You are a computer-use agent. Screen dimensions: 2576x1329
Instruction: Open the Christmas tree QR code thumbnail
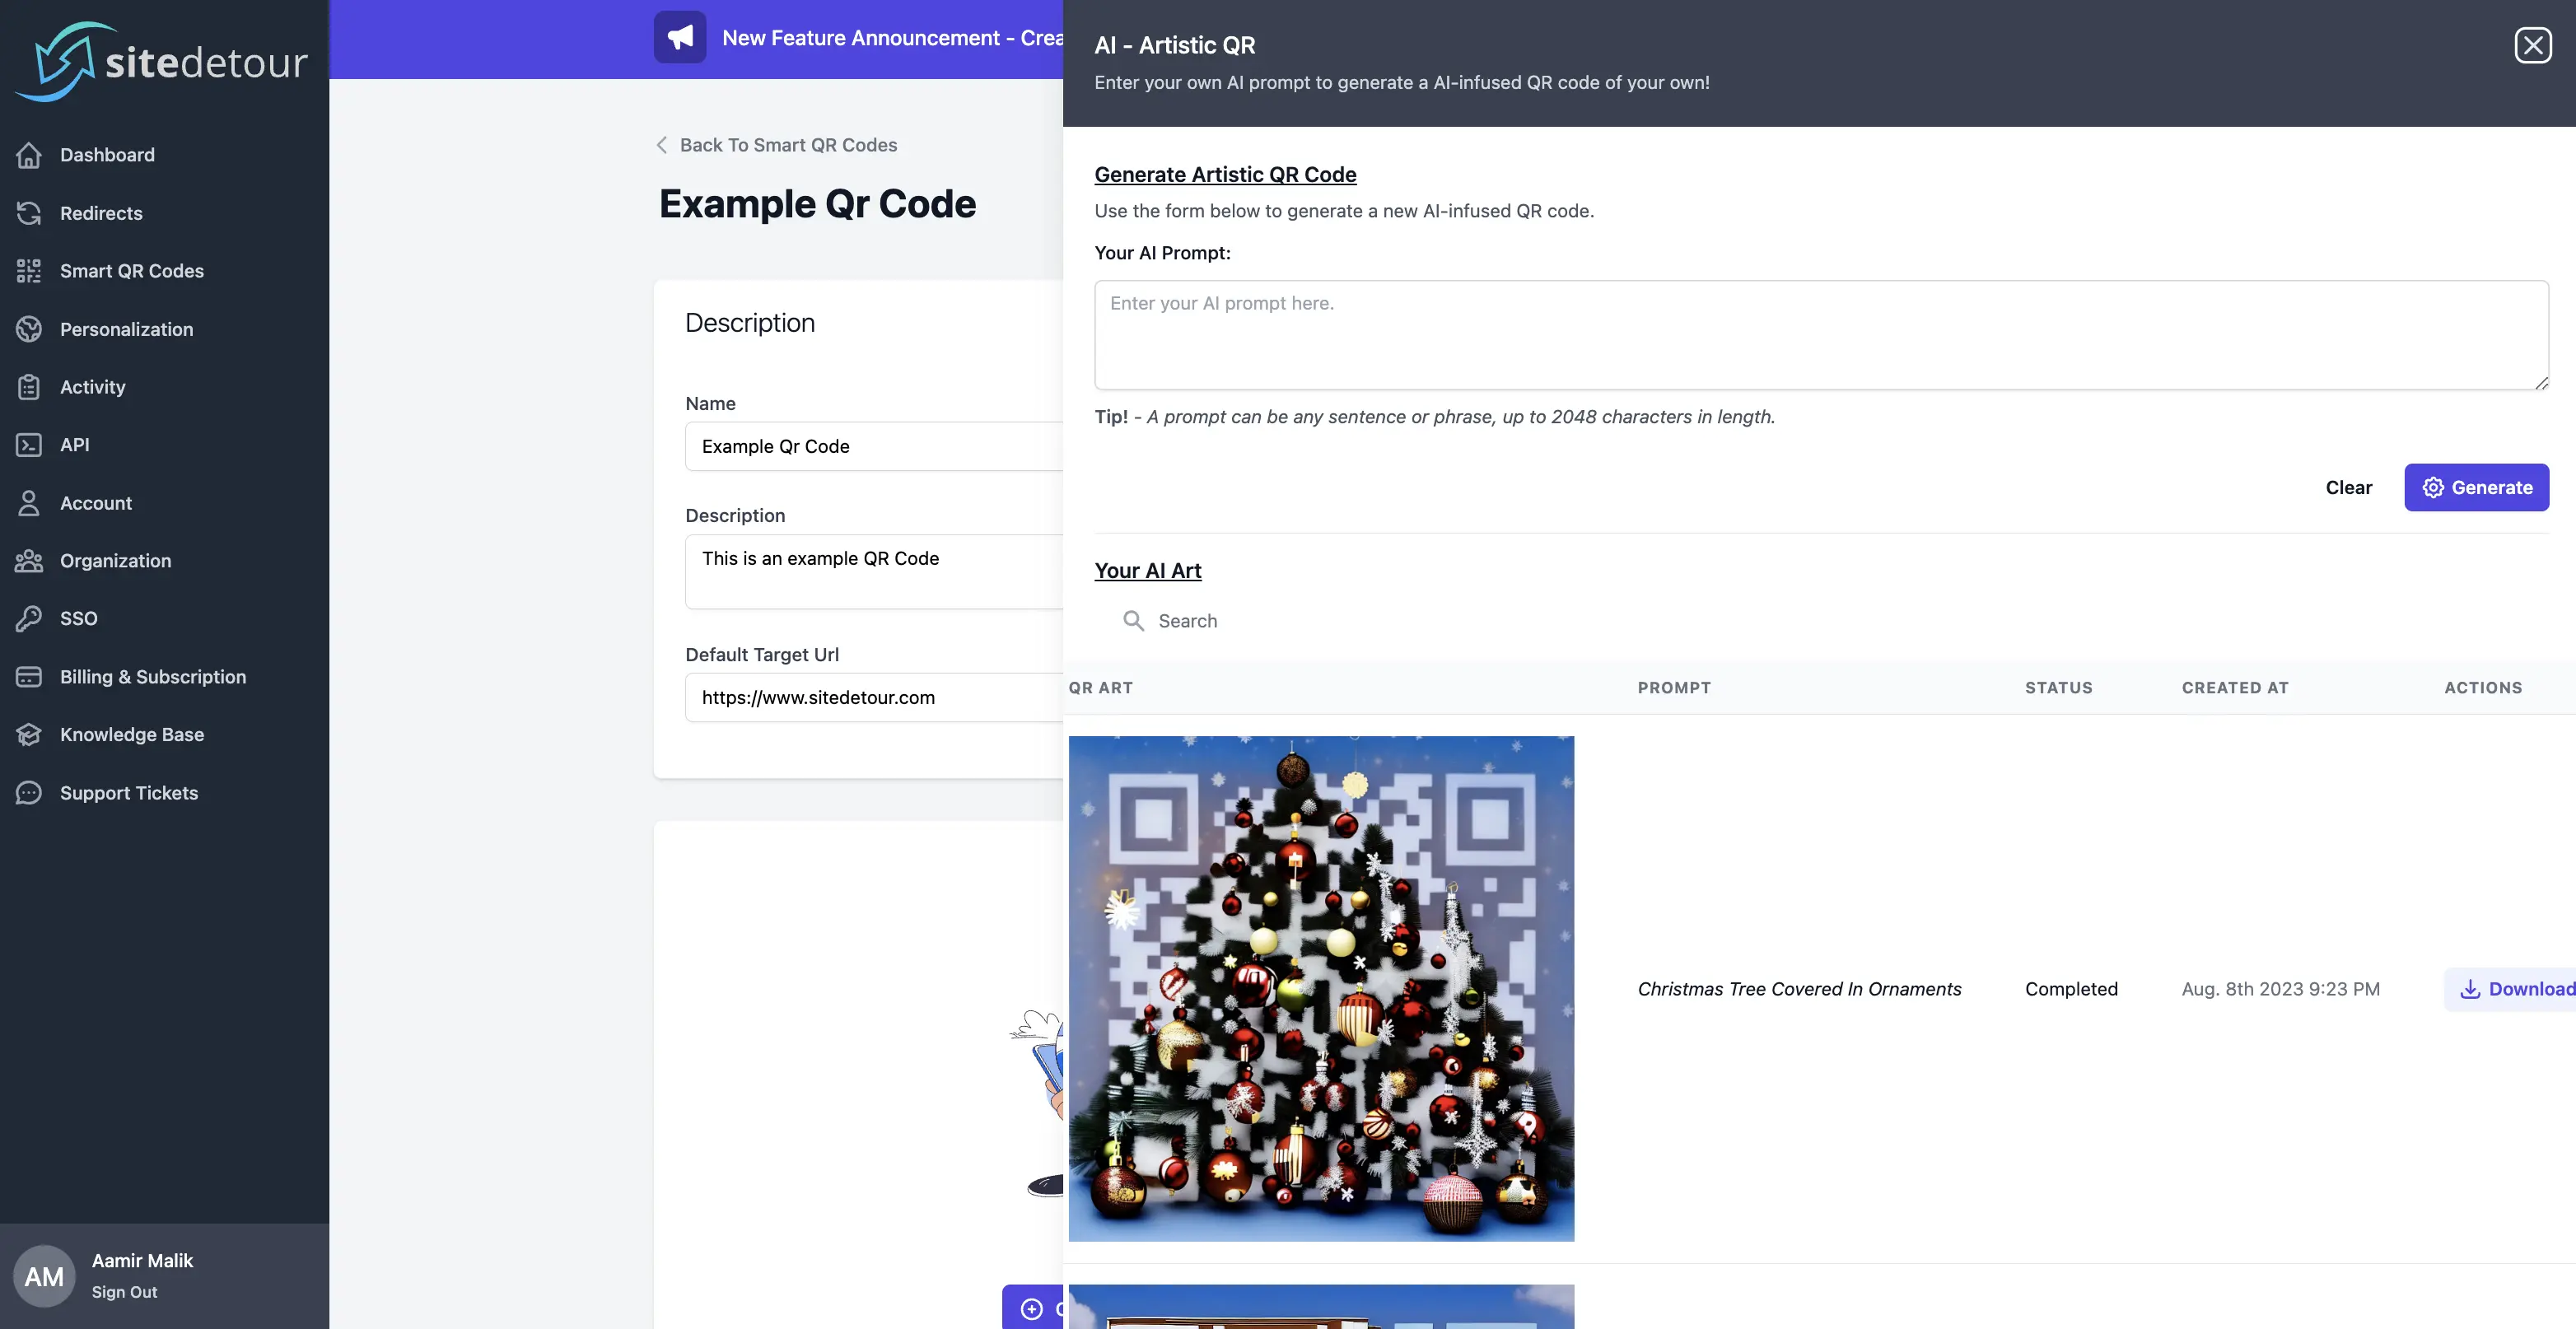(1322, 988)
